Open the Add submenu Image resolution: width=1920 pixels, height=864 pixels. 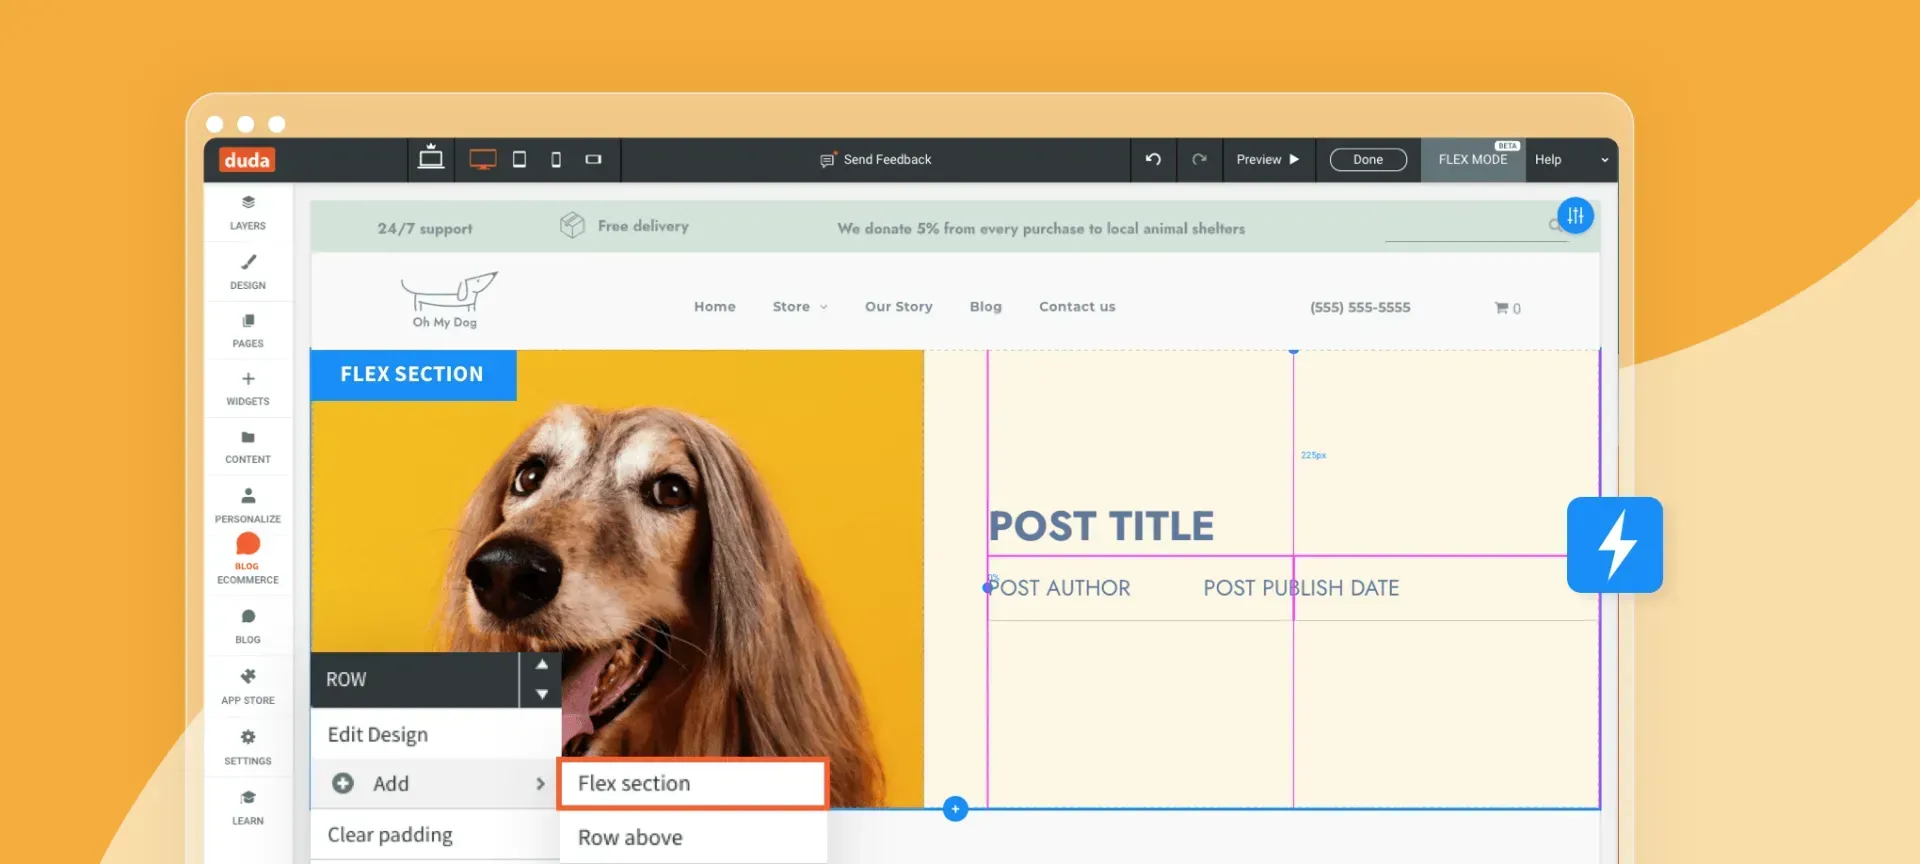pos(435,784)
